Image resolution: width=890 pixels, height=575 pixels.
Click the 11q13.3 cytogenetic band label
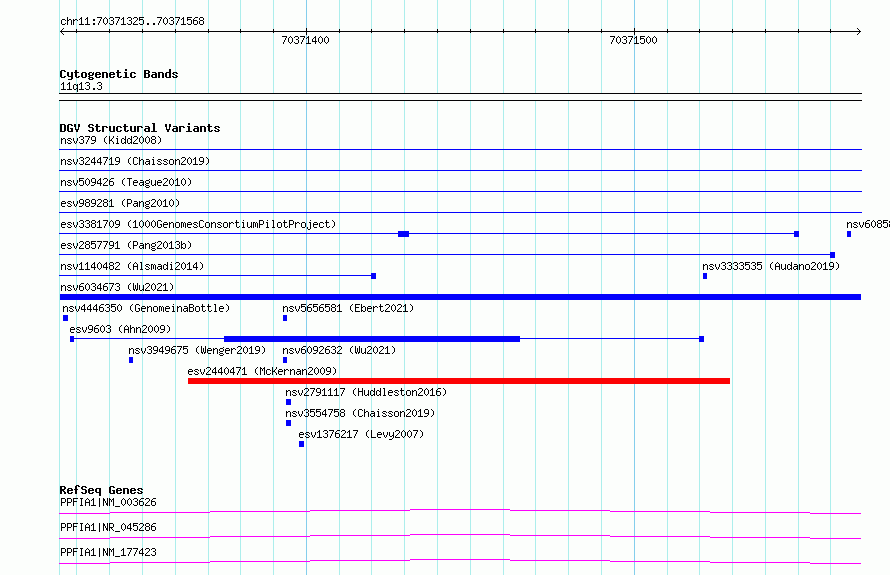81,86
